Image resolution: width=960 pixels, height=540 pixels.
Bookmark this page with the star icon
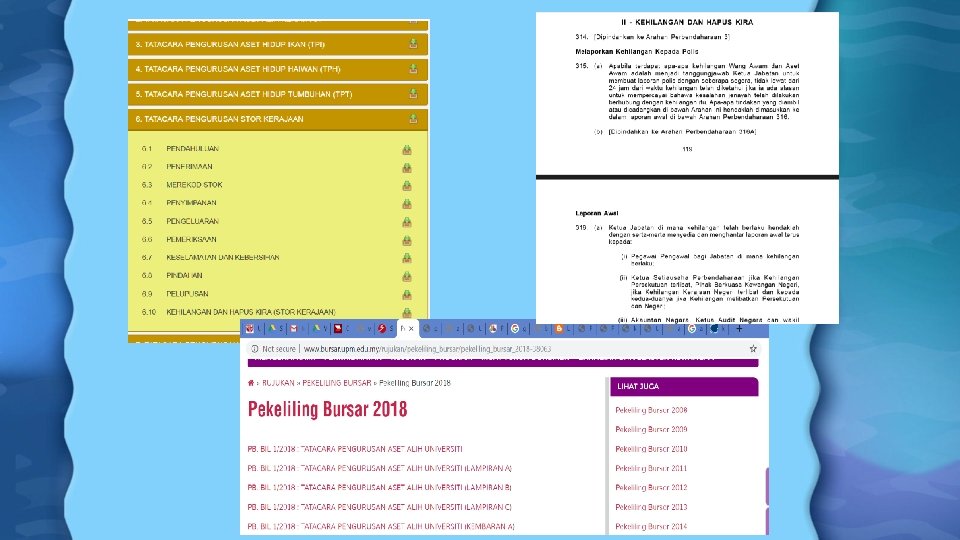coord(753,348)
